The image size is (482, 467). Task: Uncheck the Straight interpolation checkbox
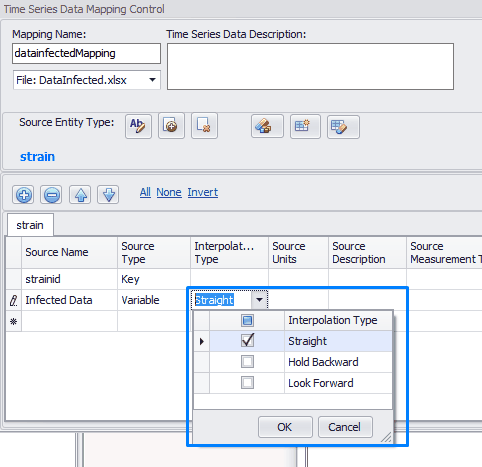click(x=247, y=341)
